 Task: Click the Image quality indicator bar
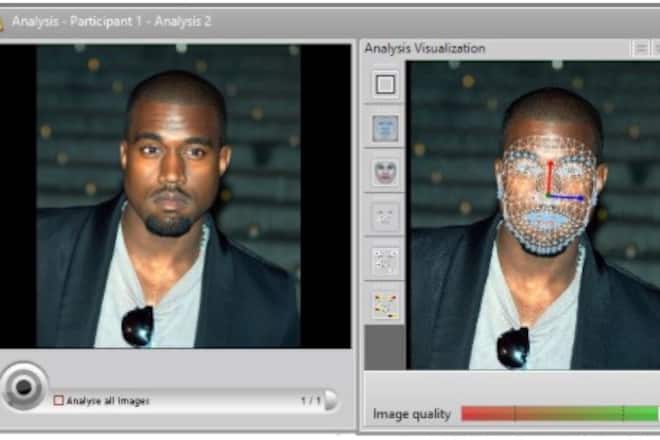tap(560, 414)
